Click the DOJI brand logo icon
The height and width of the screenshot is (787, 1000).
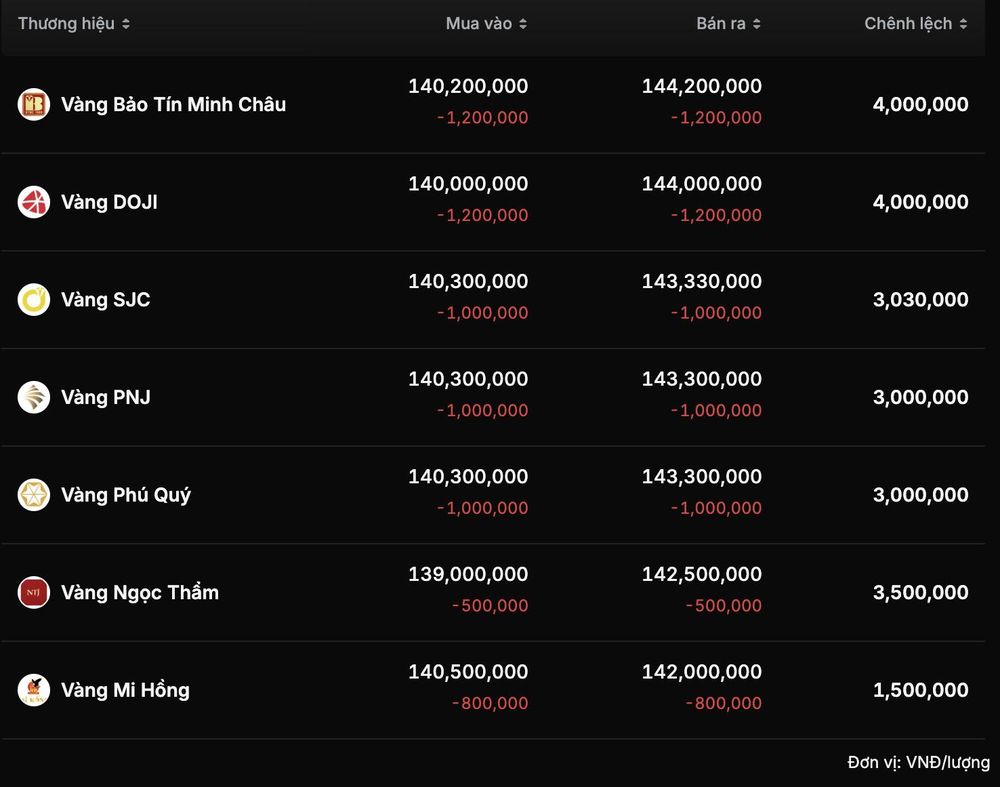pyautogui.click(x=34, y=202)
